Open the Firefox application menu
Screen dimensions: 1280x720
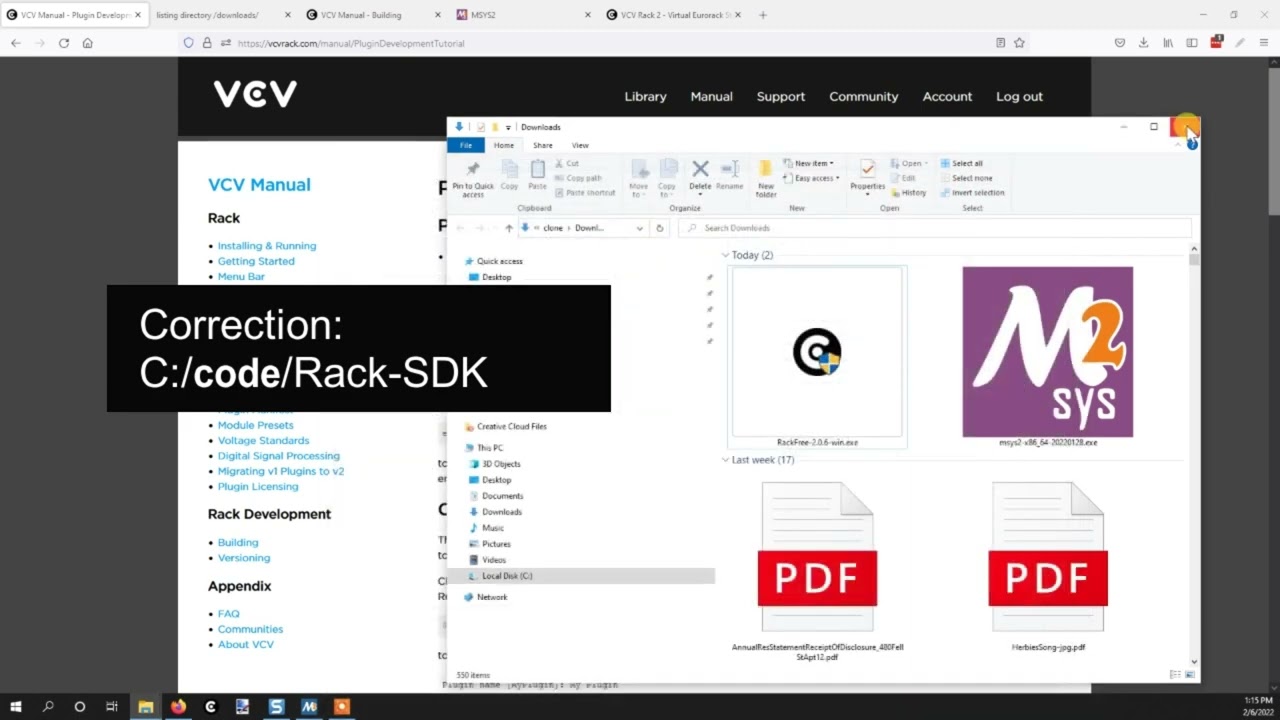click(1264, 43)
